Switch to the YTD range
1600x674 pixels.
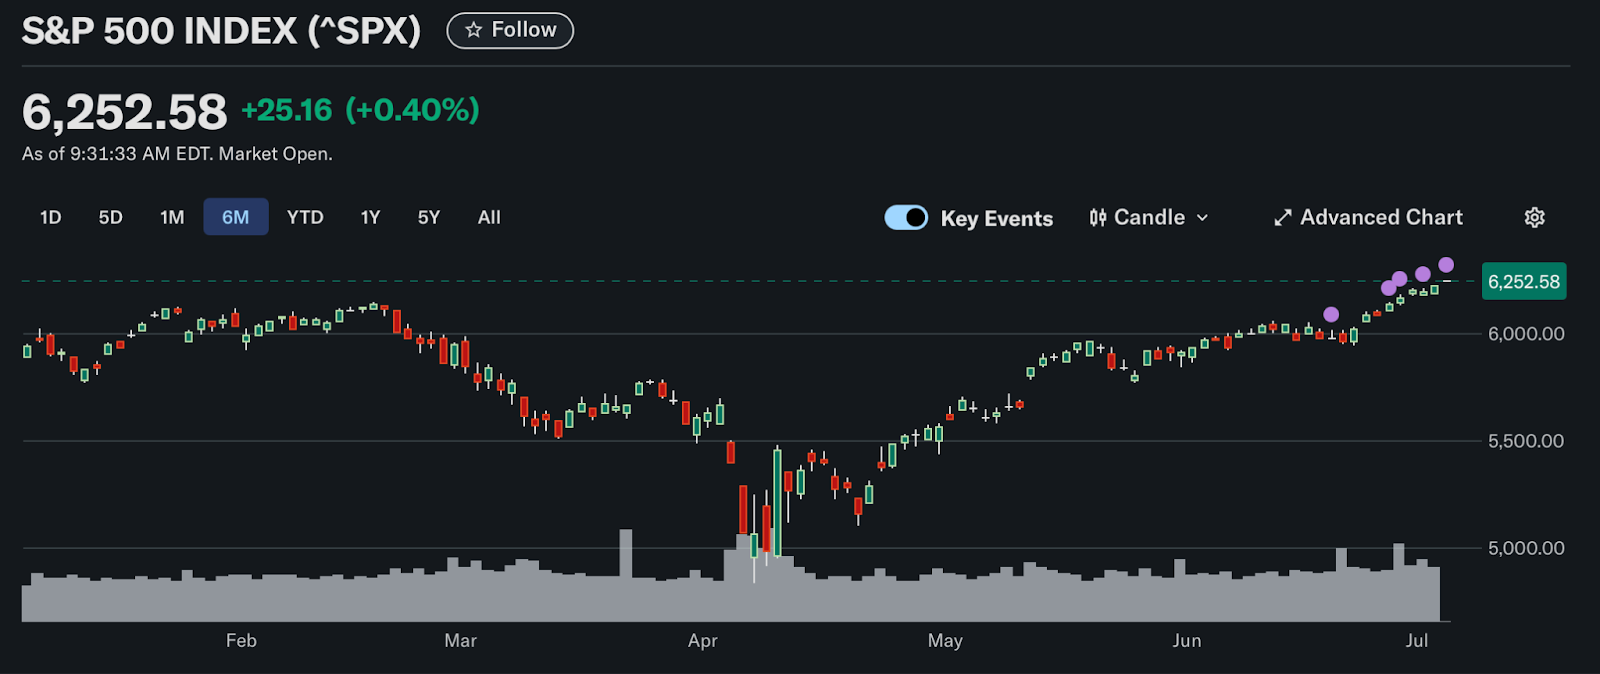pos(305,217)
